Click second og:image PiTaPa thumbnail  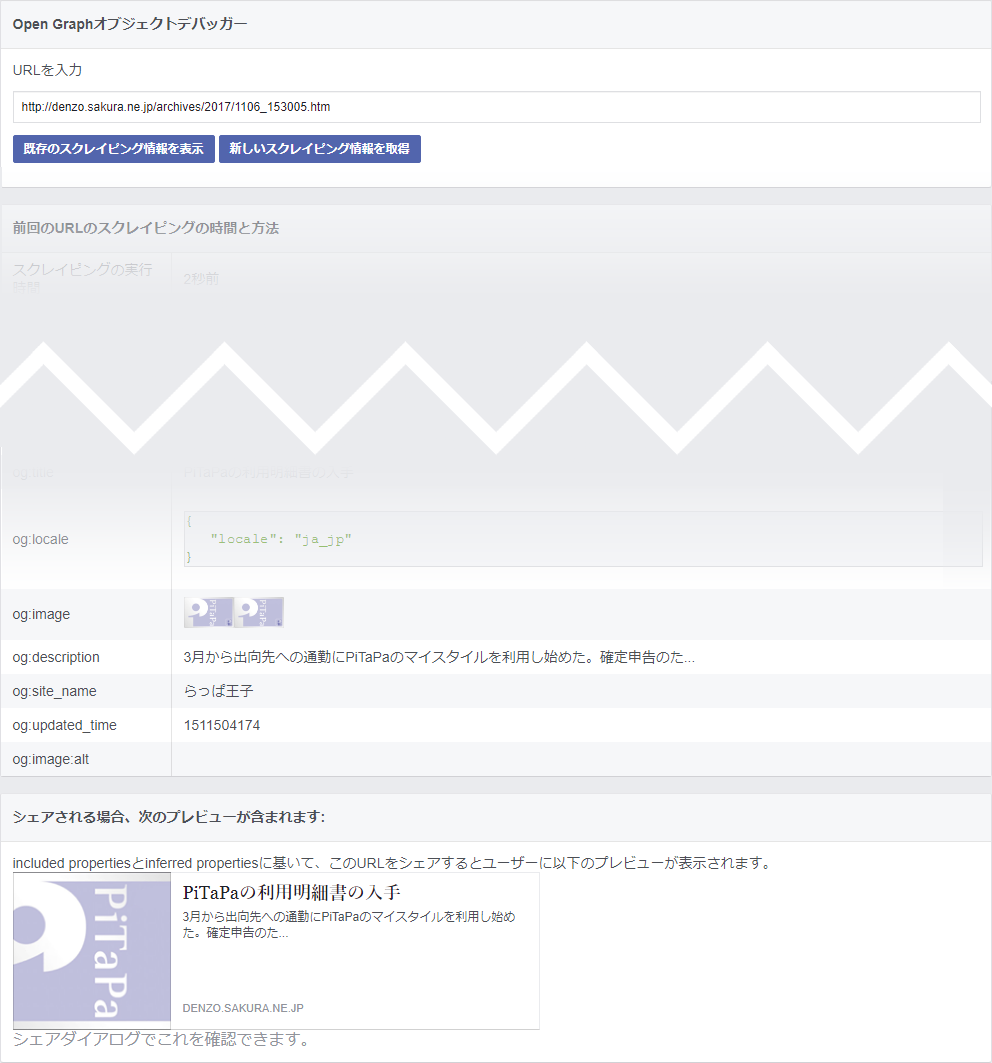click(x=259, y=612)
